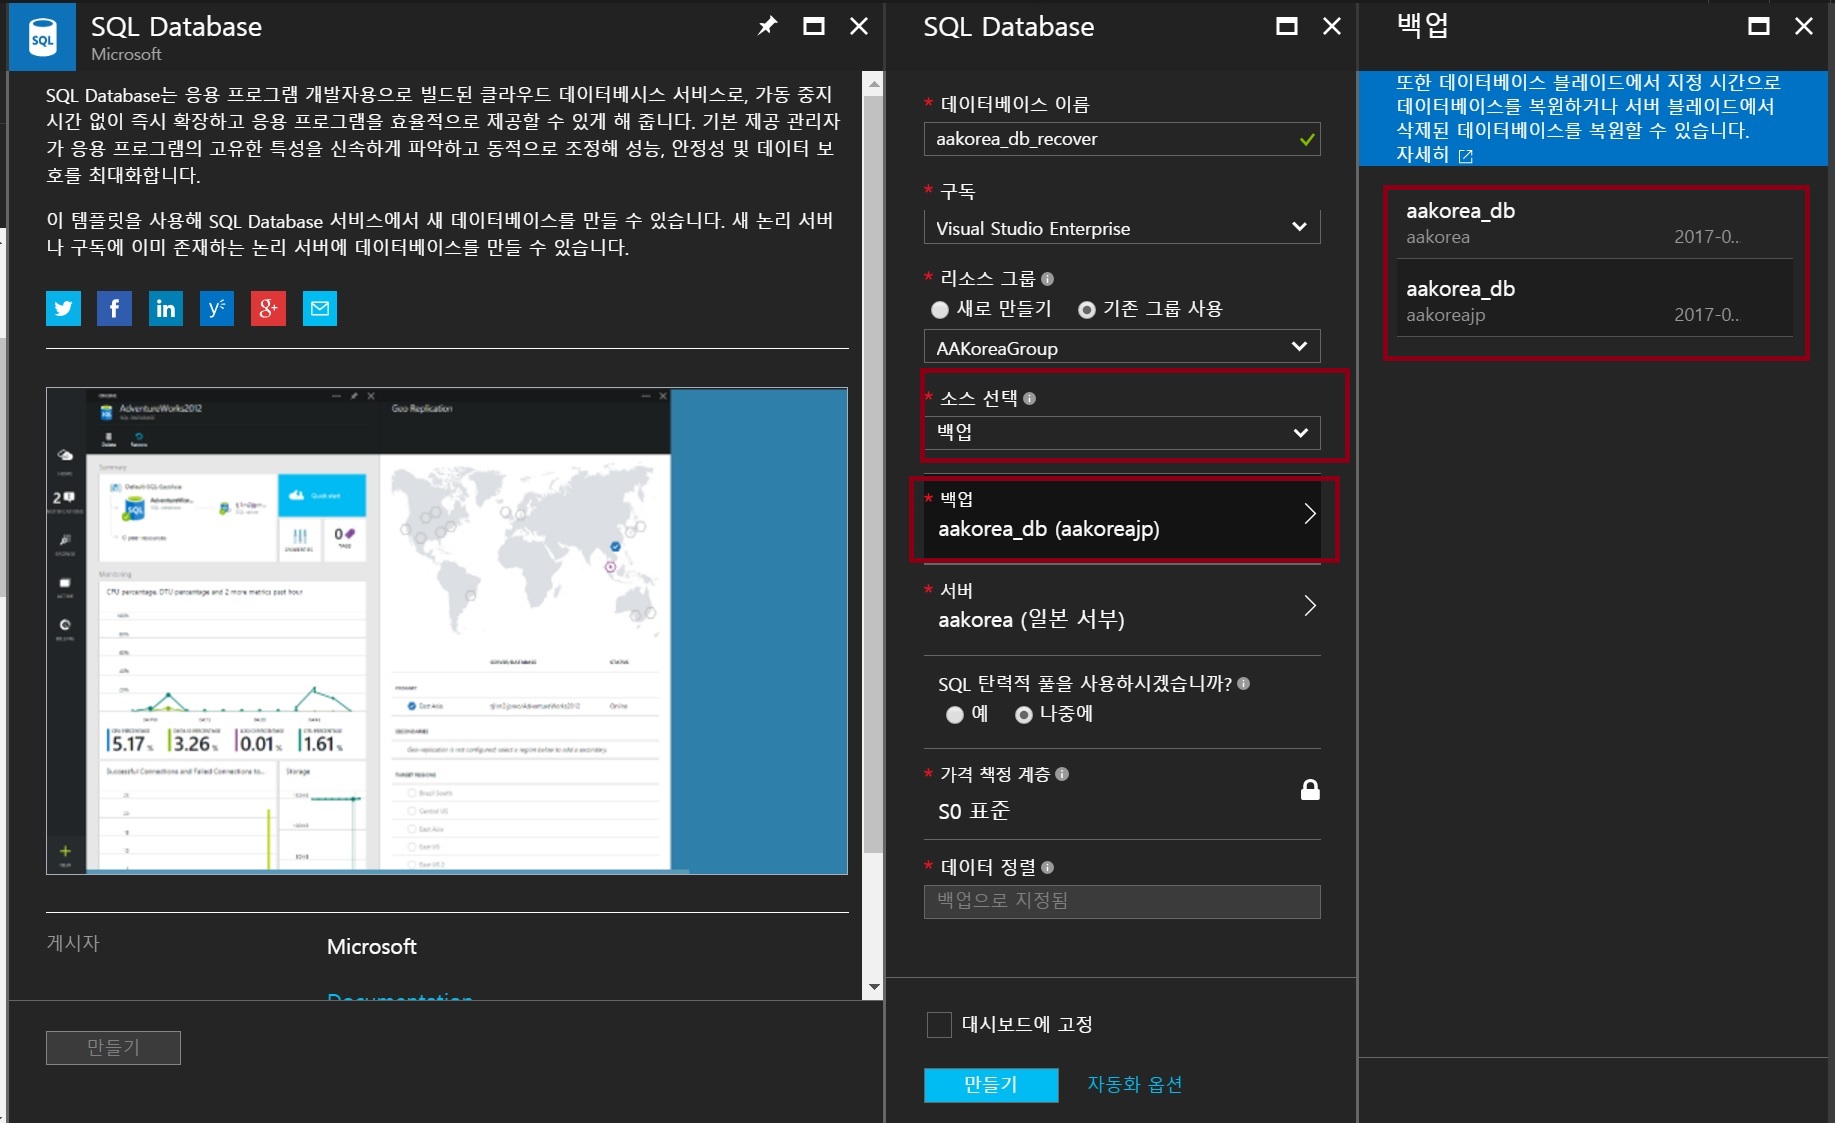
Task: Pin the SQL Database blade
Action: click(767, 26)
